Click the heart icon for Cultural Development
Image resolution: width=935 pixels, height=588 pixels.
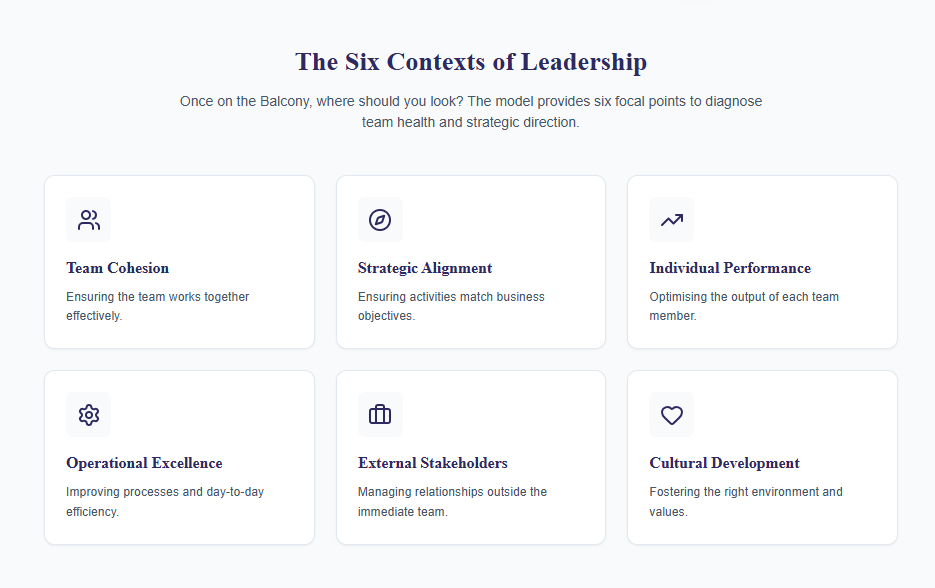click(x=672, y=415)
